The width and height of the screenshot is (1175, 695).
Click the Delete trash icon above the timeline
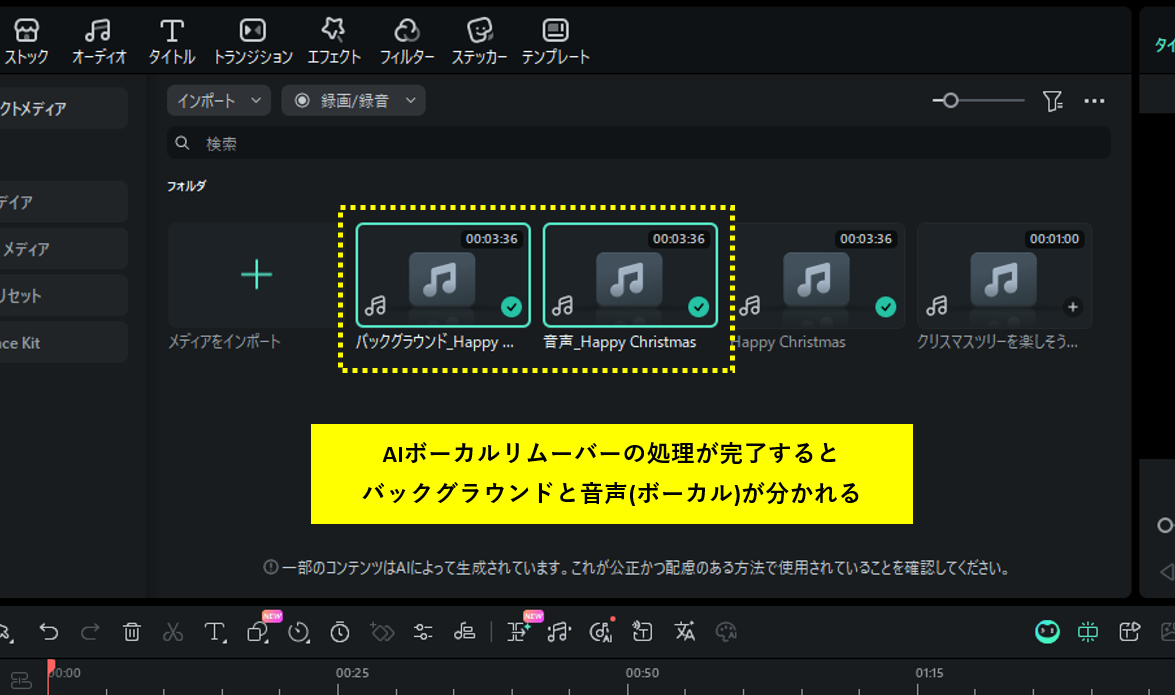coord(131,632)
